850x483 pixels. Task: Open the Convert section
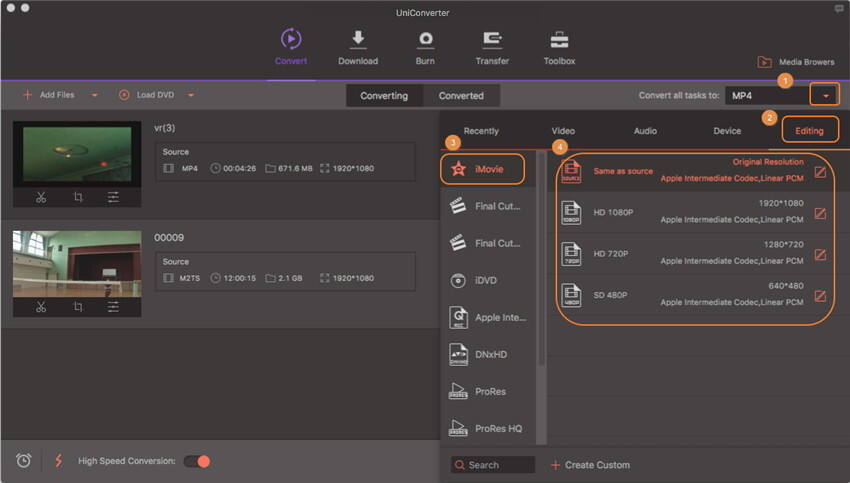[291, 48]
